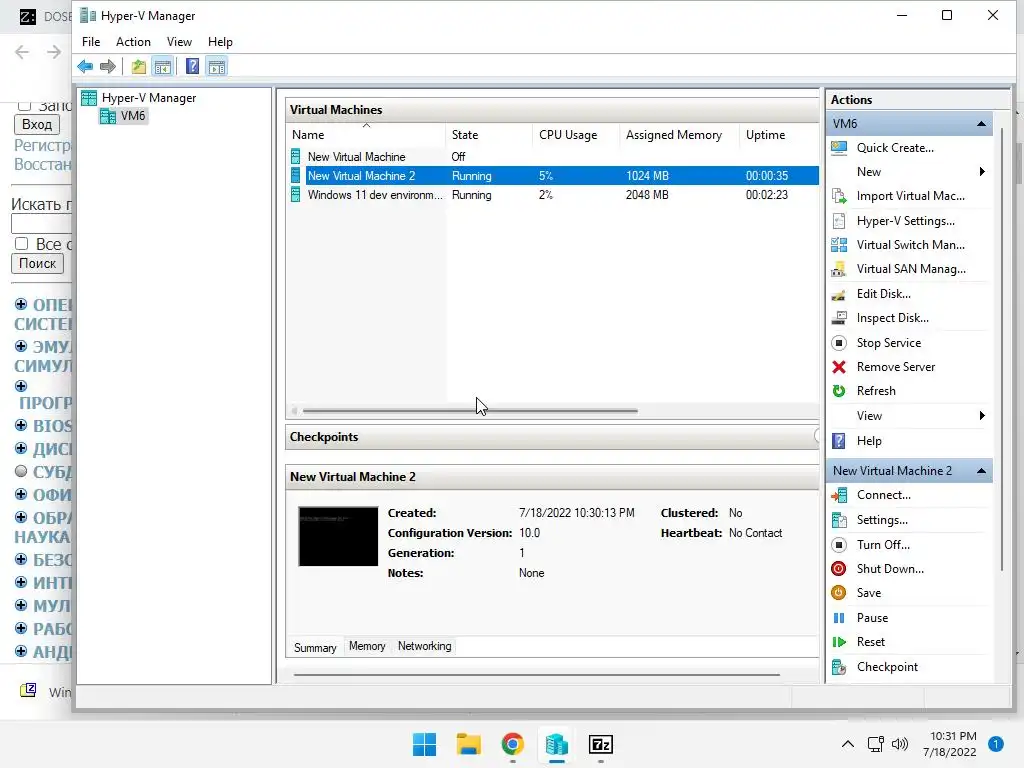The height and width of the screenshot is (768, 1024).
Task: Toggle the Все checkbox in background window
Action: (22, 244)
